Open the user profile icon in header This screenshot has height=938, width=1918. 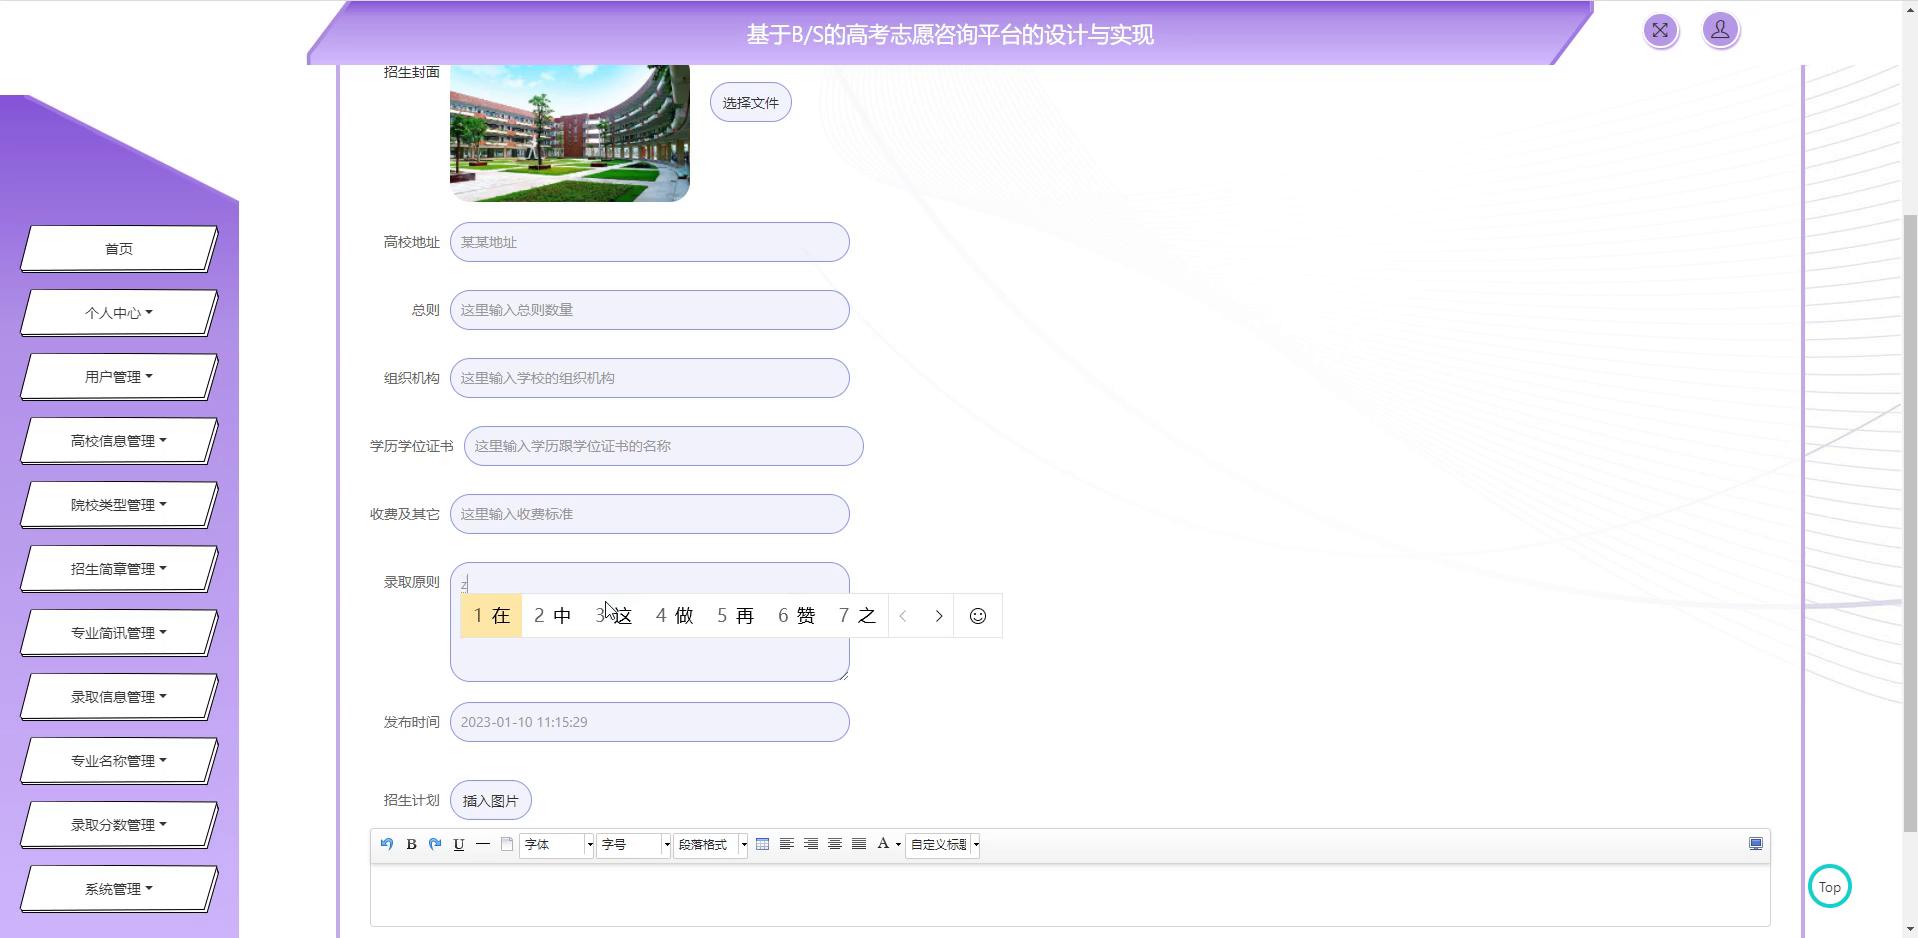1720,30
